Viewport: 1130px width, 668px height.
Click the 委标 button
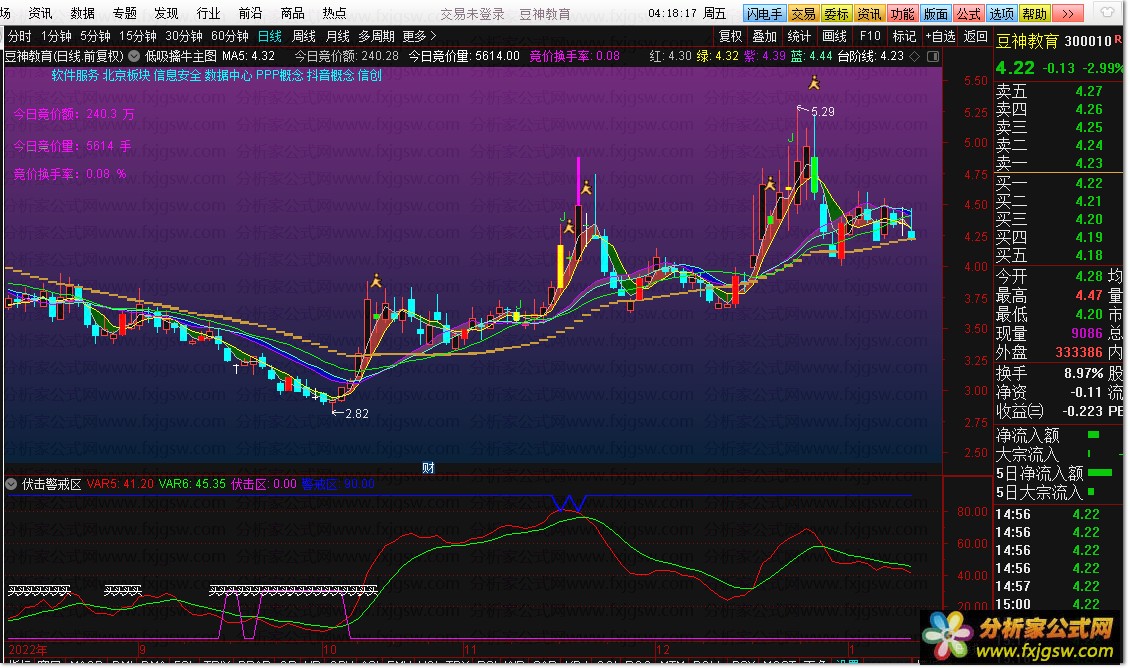836,14
